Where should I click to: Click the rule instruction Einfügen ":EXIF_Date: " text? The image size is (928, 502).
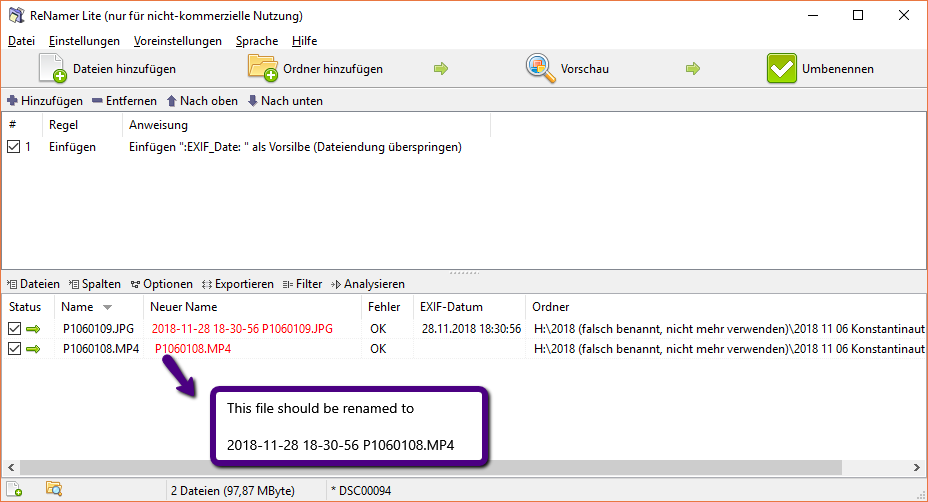click(x=295, y=147)
